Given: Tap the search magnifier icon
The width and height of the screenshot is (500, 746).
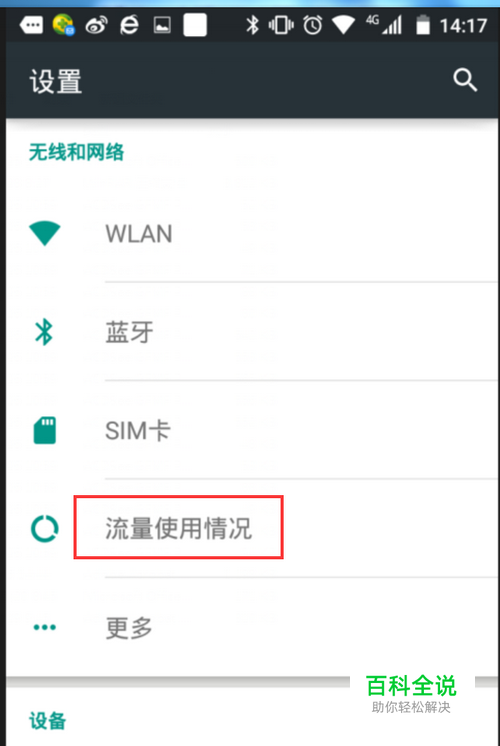Looking at the screenshot, I should [x=465, y=79].
